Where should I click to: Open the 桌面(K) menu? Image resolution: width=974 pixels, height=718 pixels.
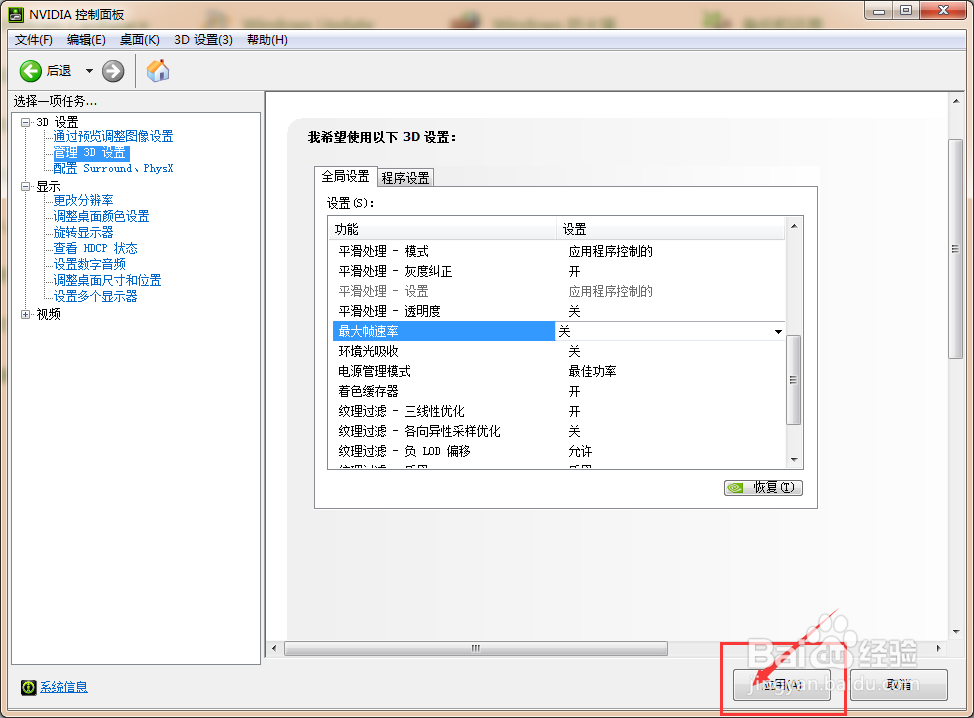tap(140, 40)
